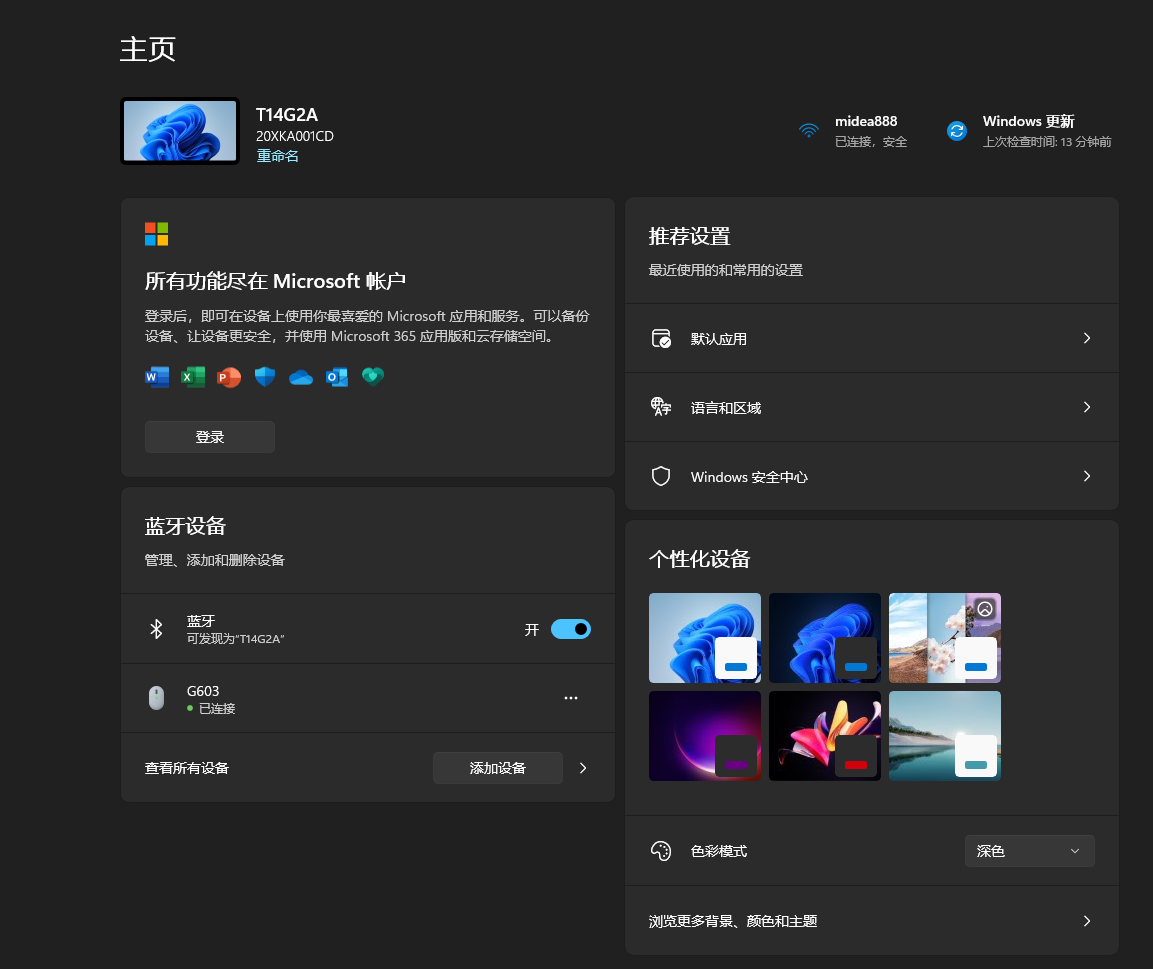Click the Windows Update sync icon
This screenshot has height=969, width=1153.
pos(957,131)
